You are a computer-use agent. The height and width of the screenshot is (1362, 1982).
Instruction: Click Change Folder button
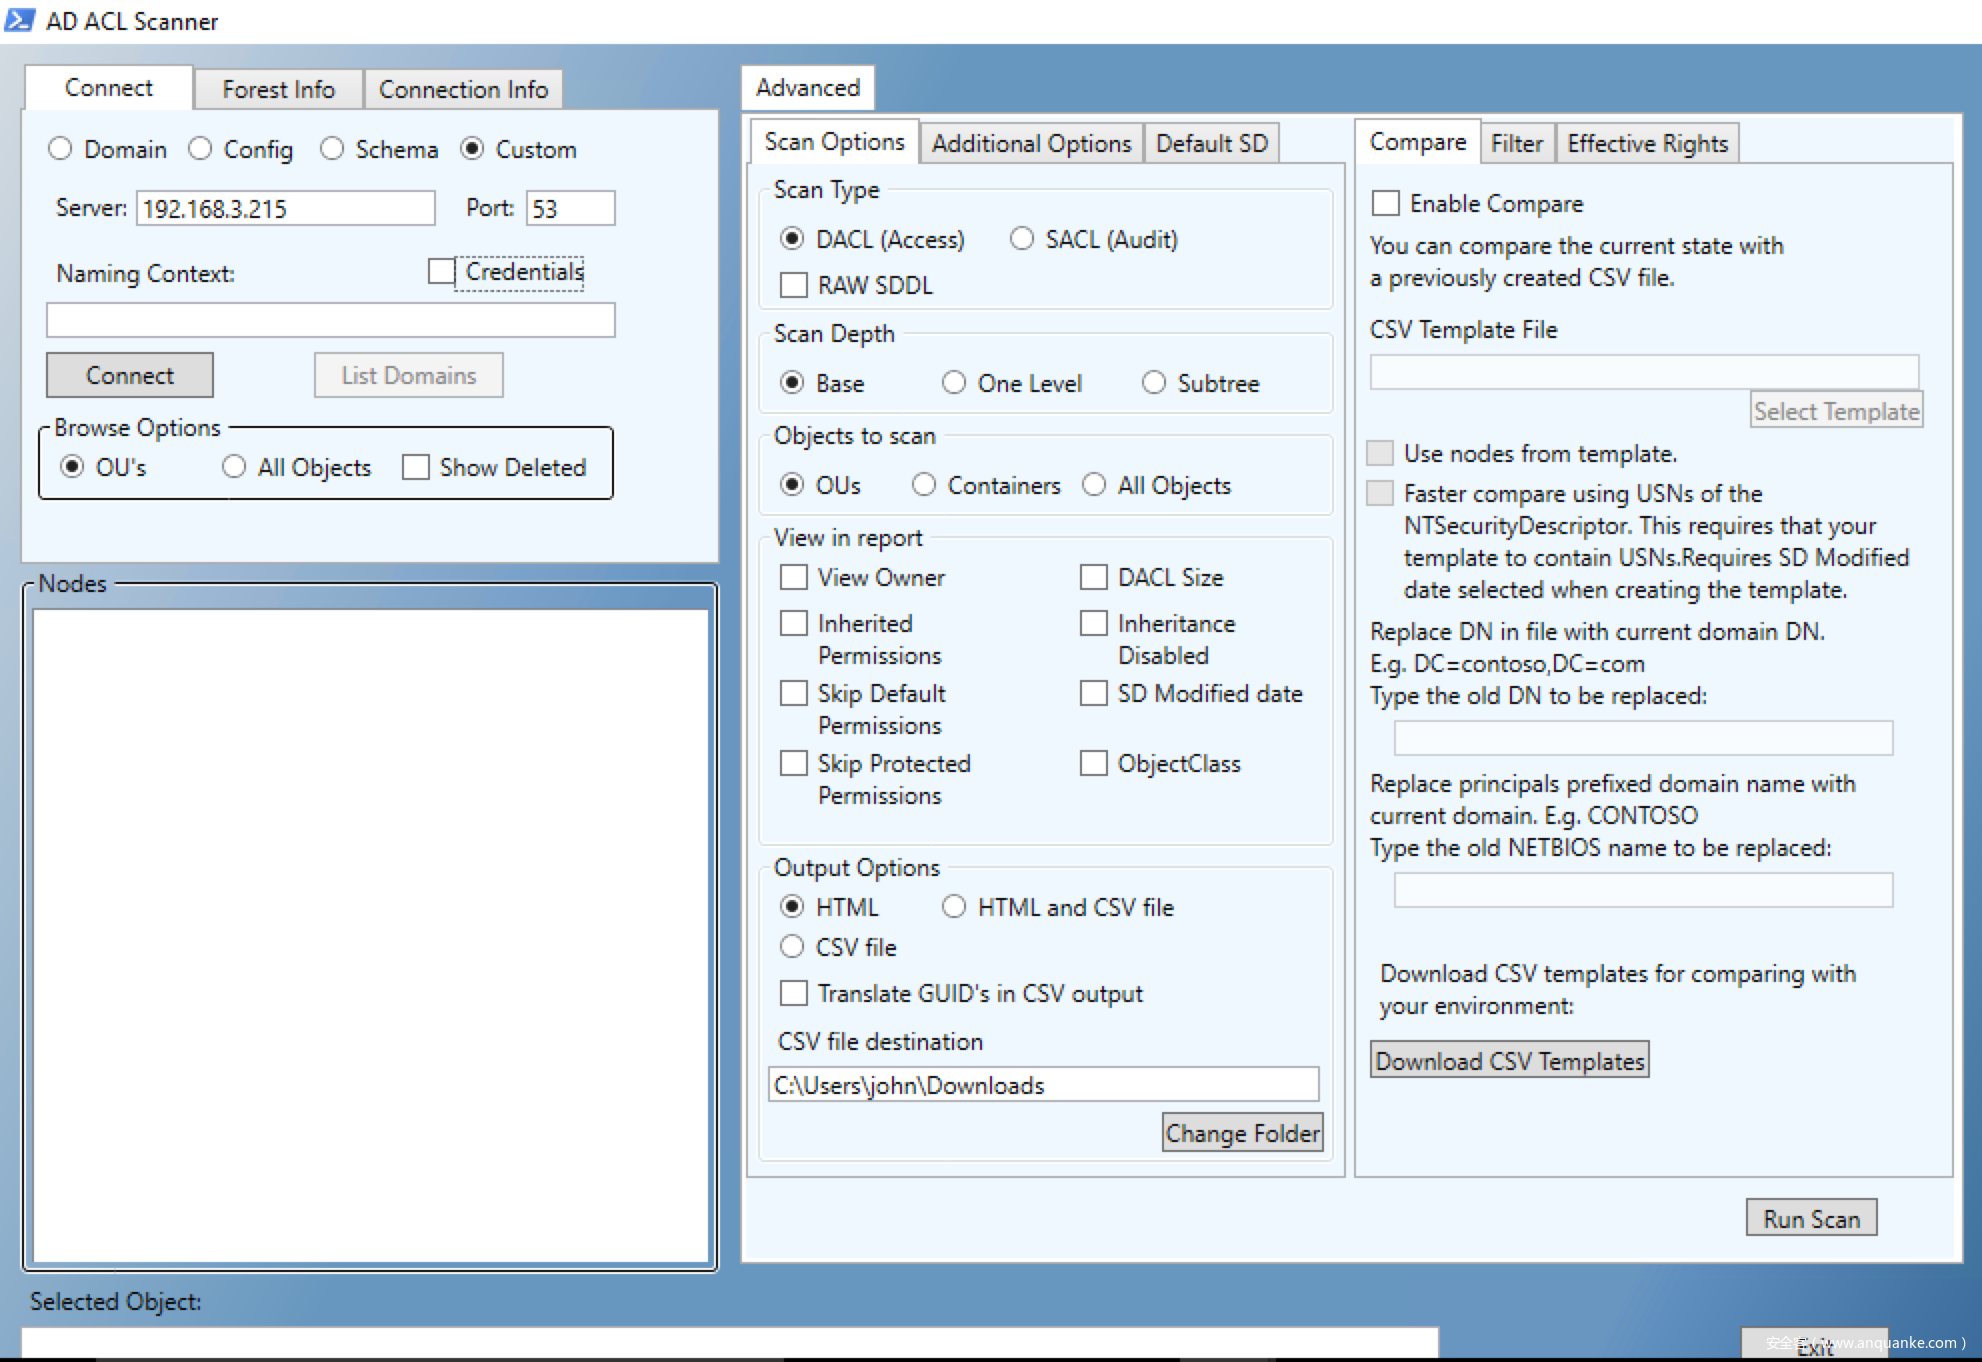coord(1242,1132)
